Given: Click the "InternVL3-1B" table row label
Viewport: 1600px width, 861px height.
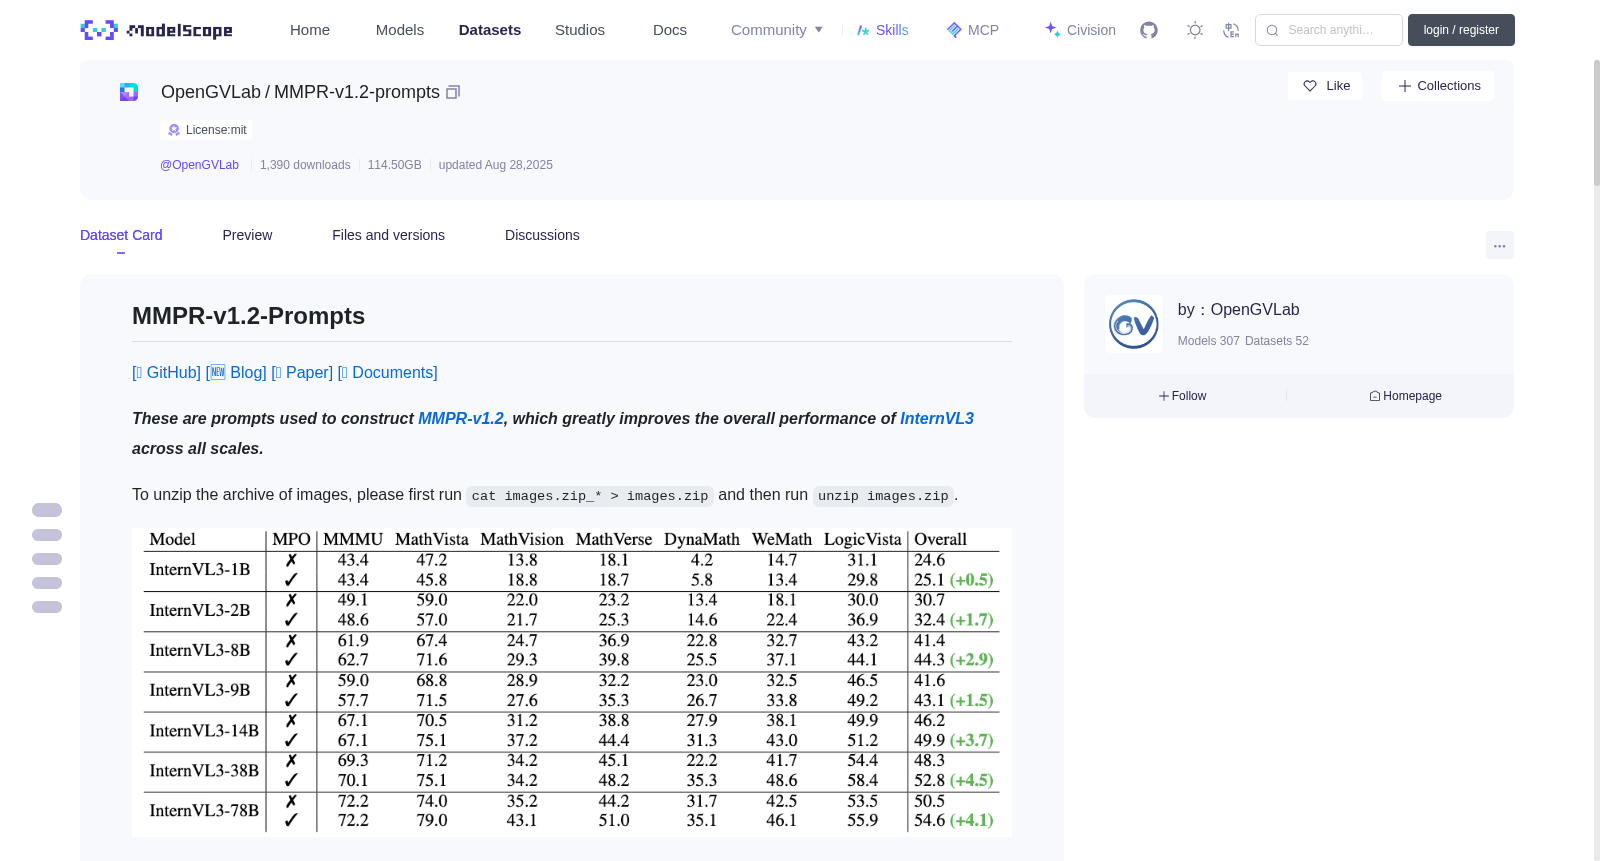Looking at the screenshot, I should (200, 570).
